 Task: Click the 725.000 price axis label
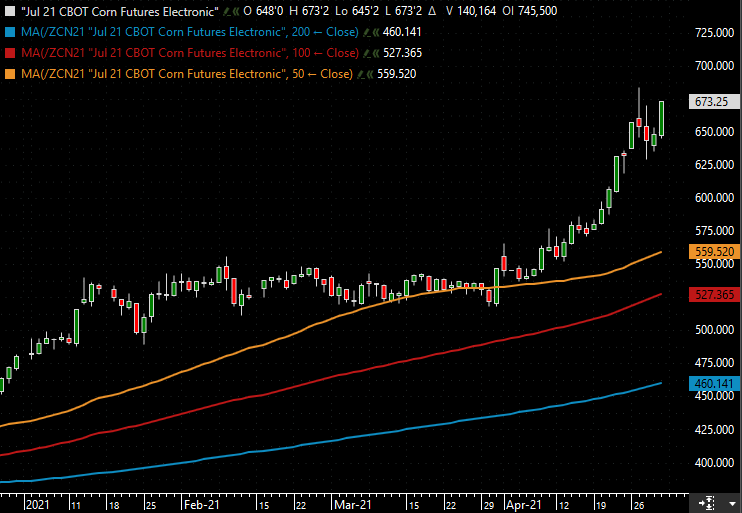715,33
